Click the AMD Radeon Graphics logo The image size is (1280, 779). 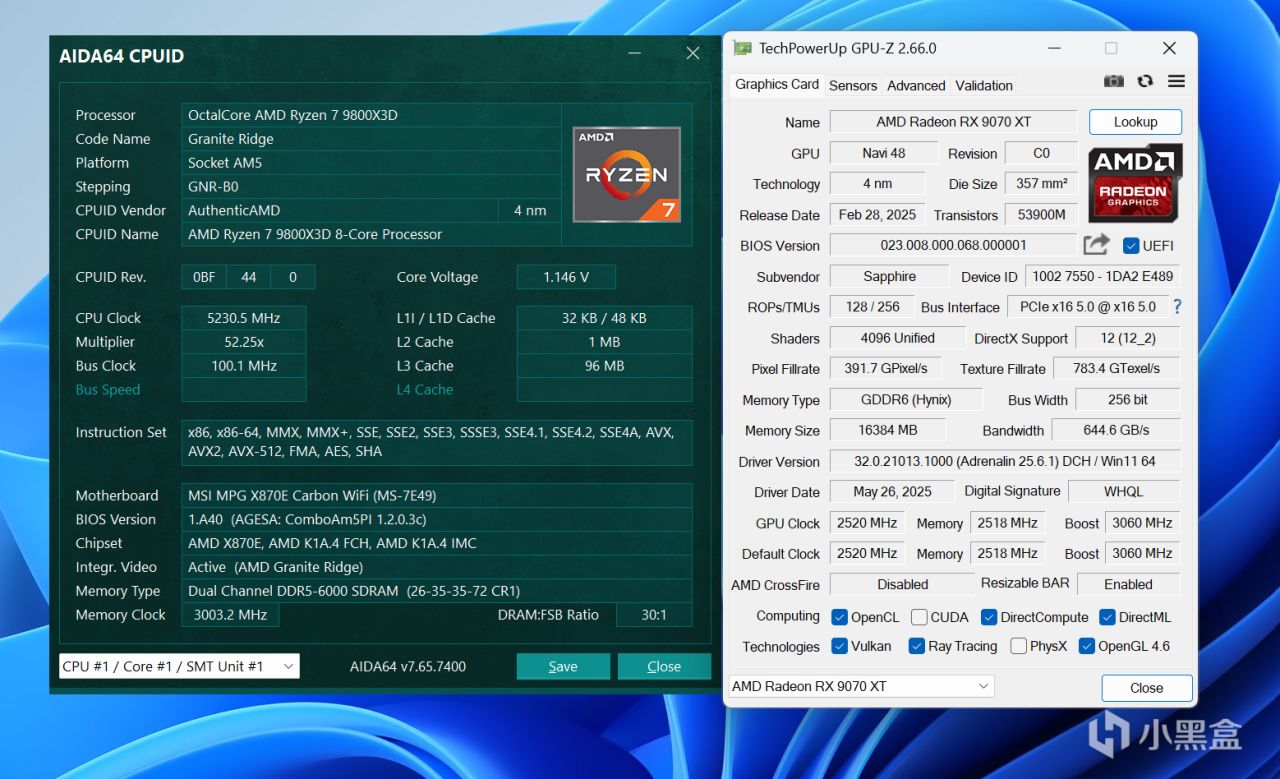tap(1136, 181)
